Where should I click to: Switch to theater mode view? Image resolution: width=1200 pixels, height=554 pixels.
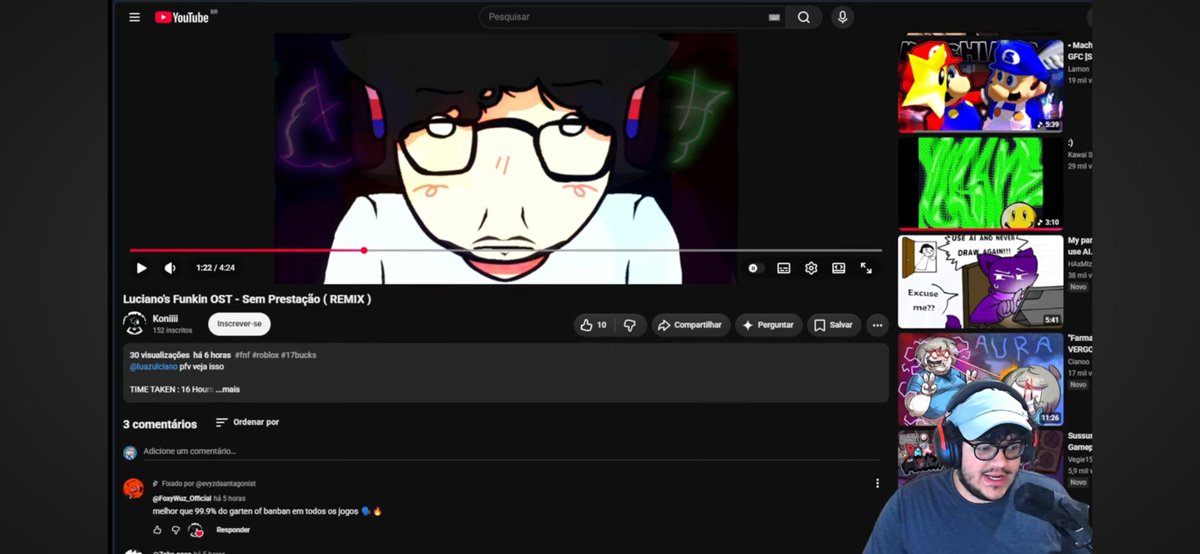coord(838,268)
